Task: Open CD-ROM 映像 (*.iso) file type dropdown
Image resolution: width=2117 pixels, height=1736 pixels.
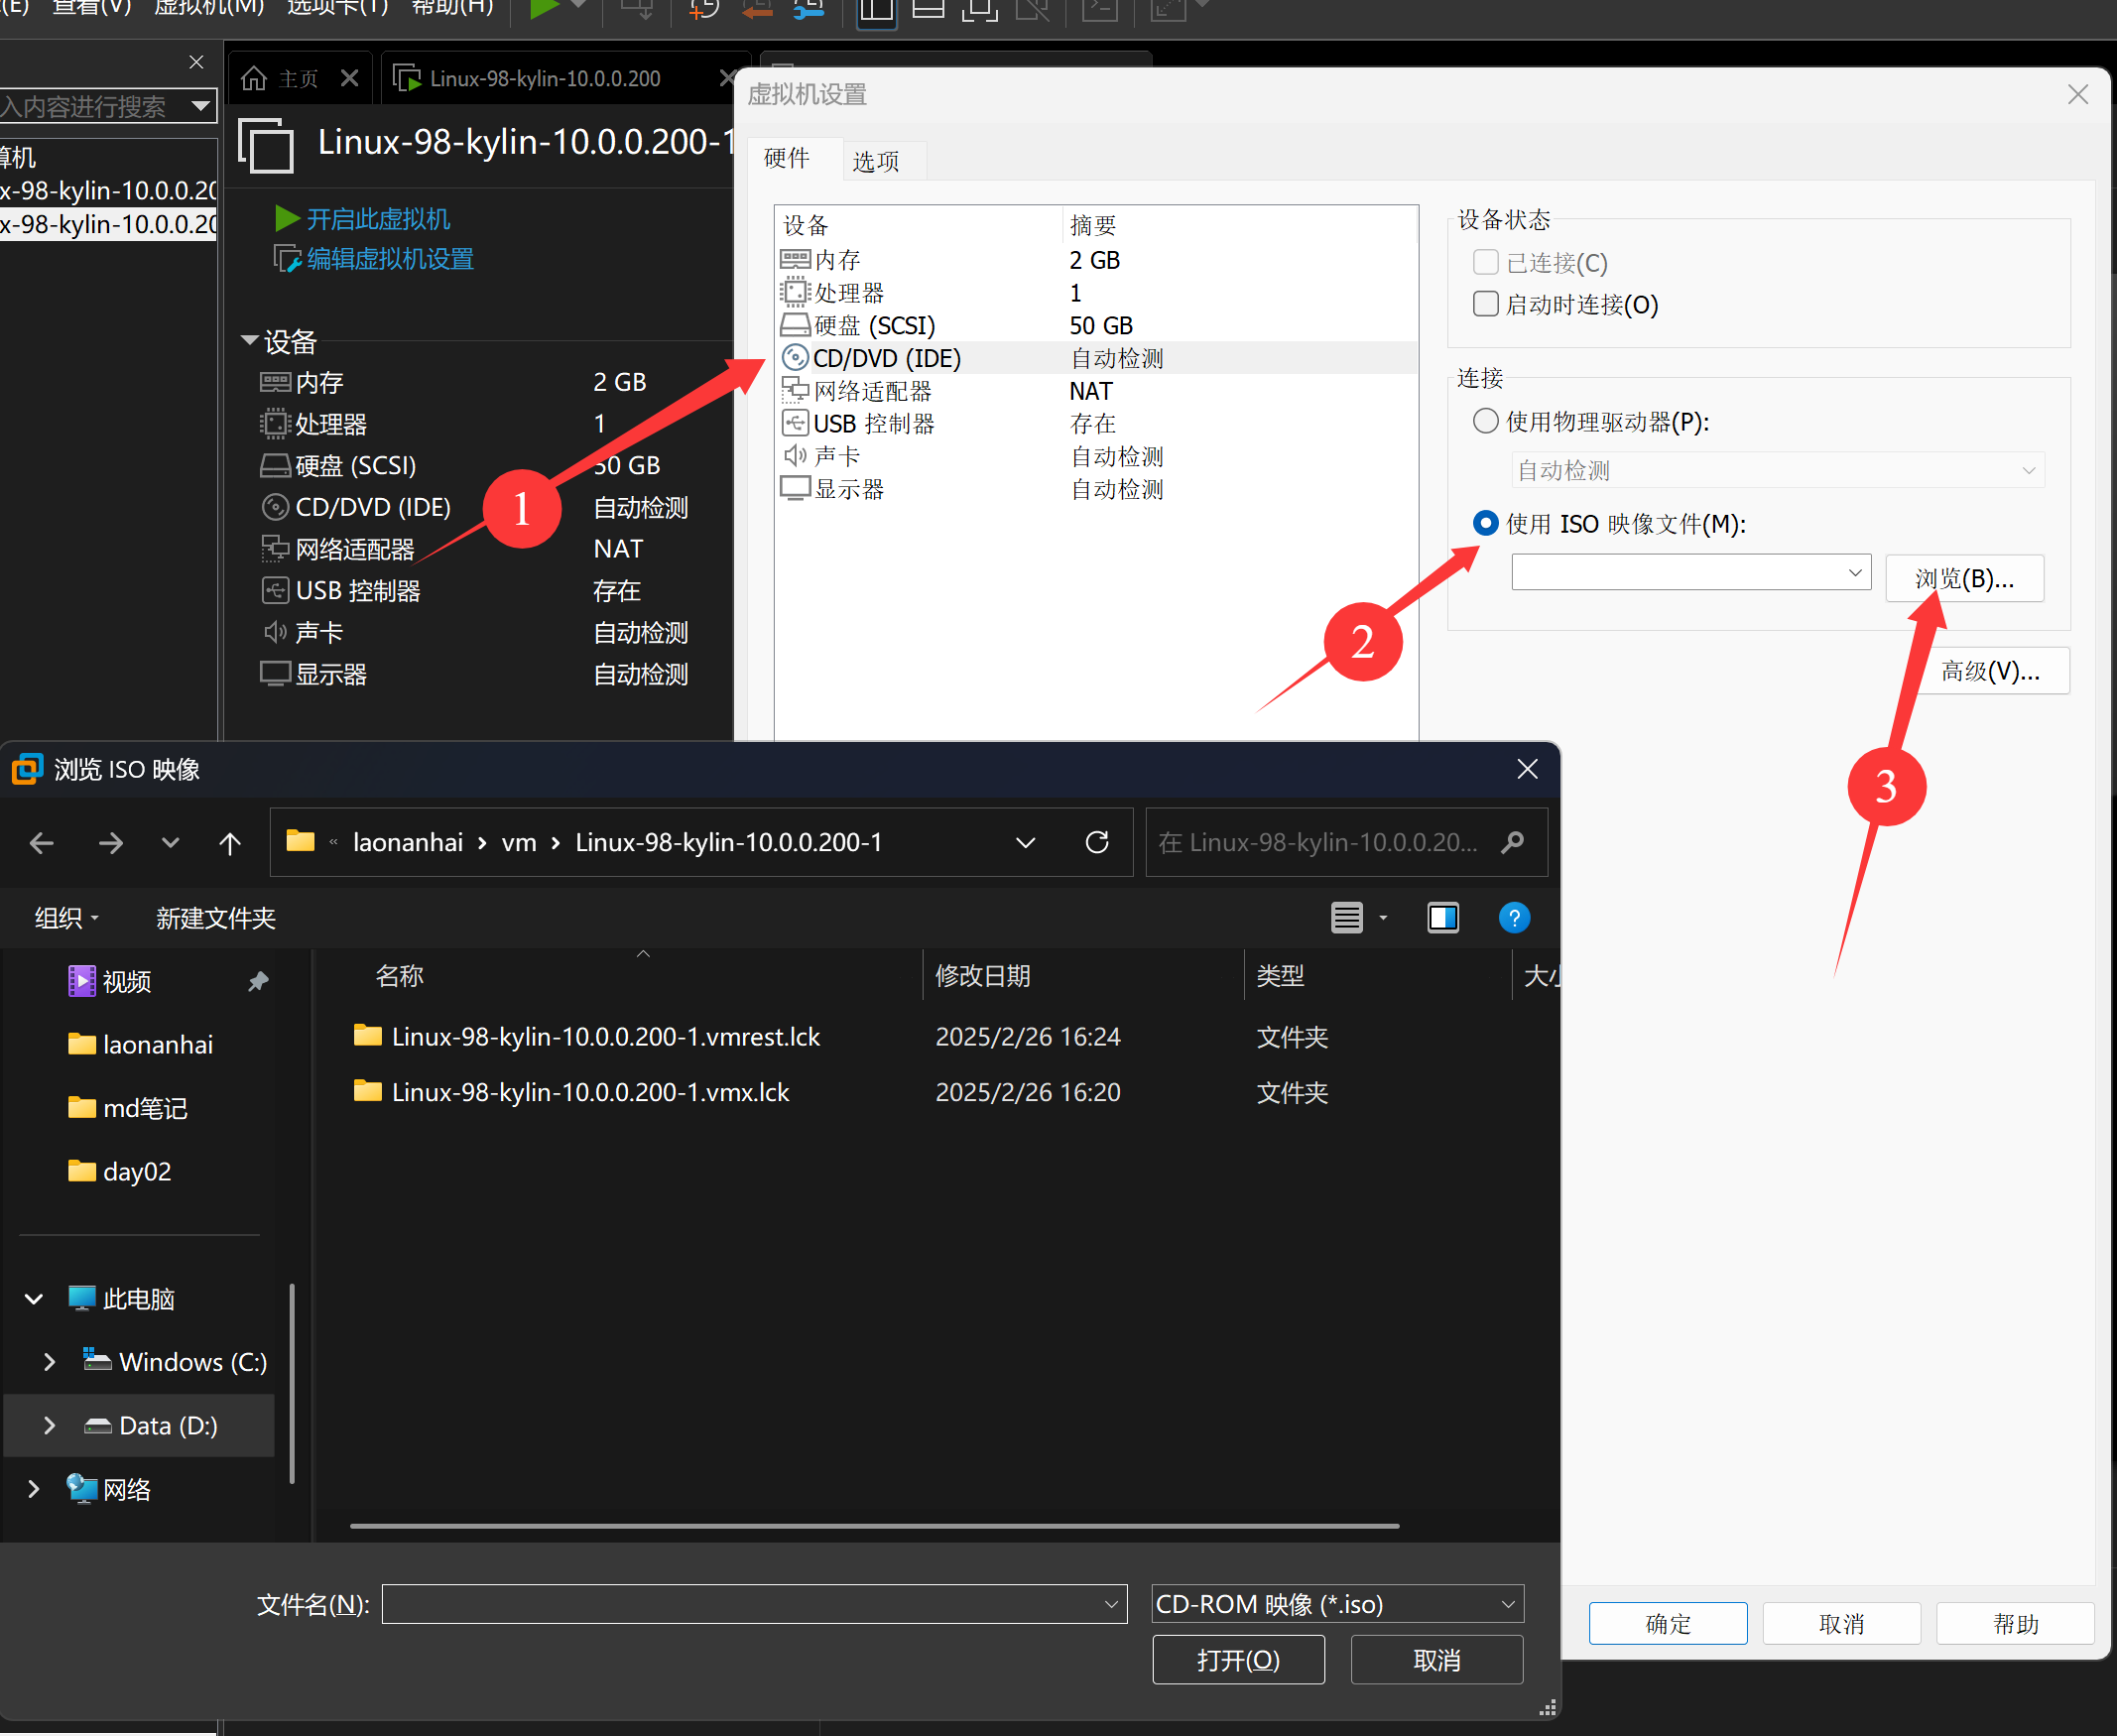Action: (x=1337, y=1604)
